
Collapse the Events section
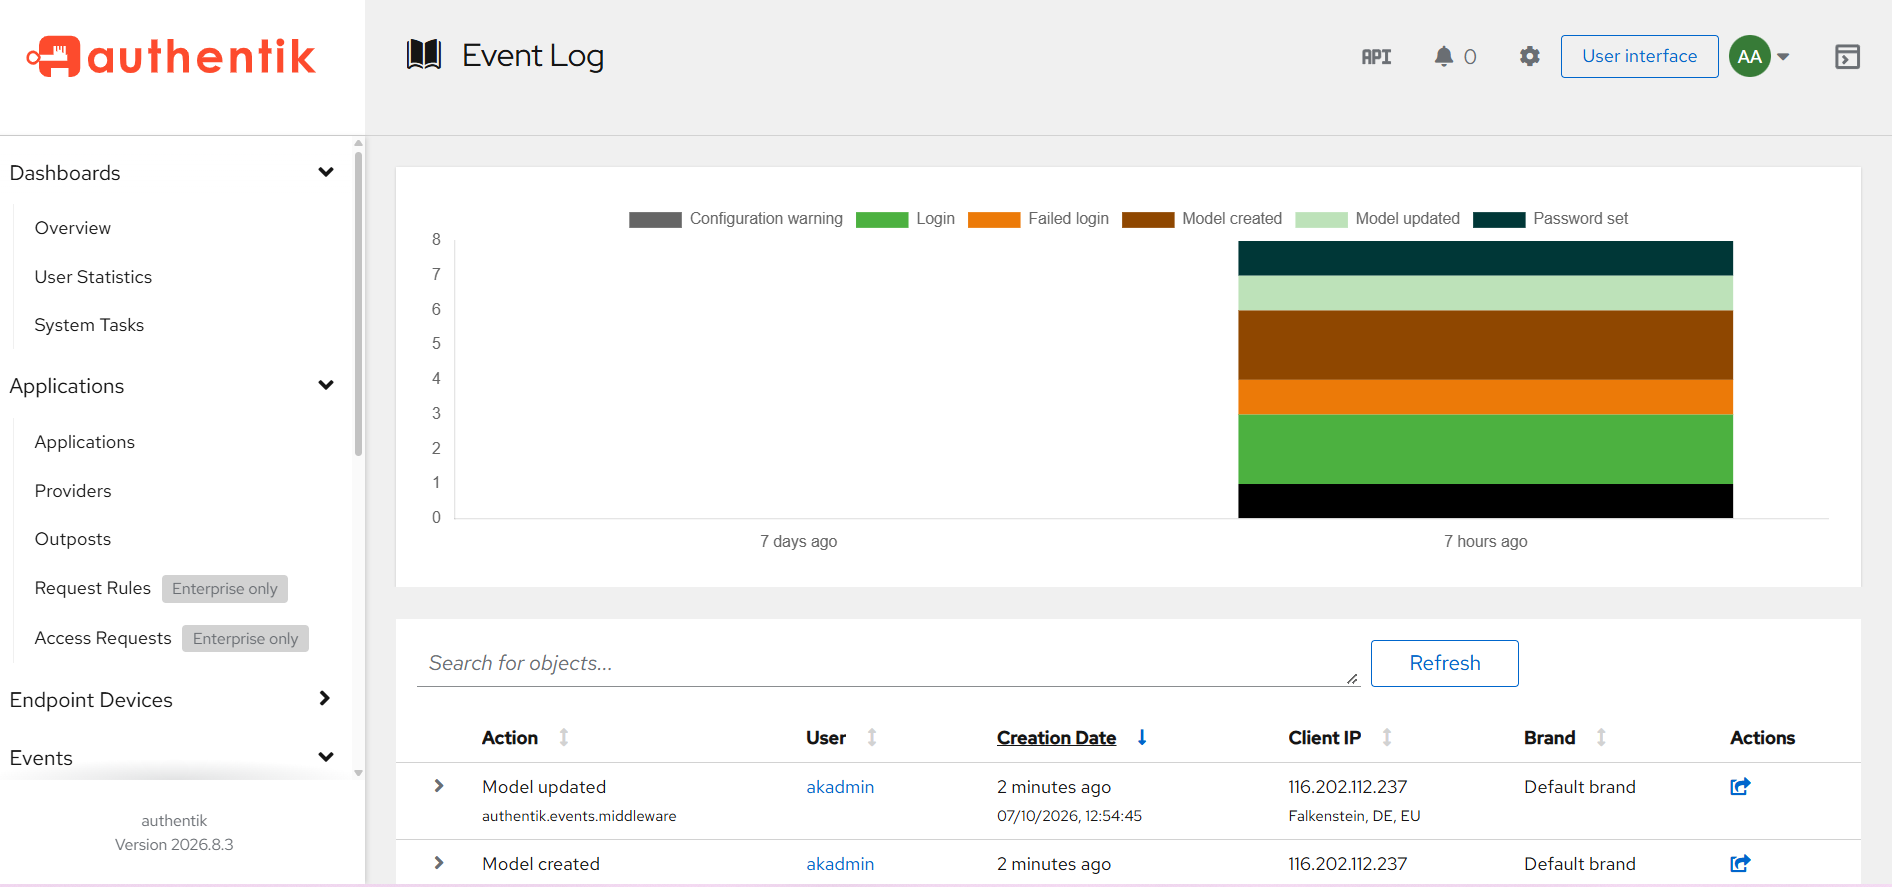(326, 757)
